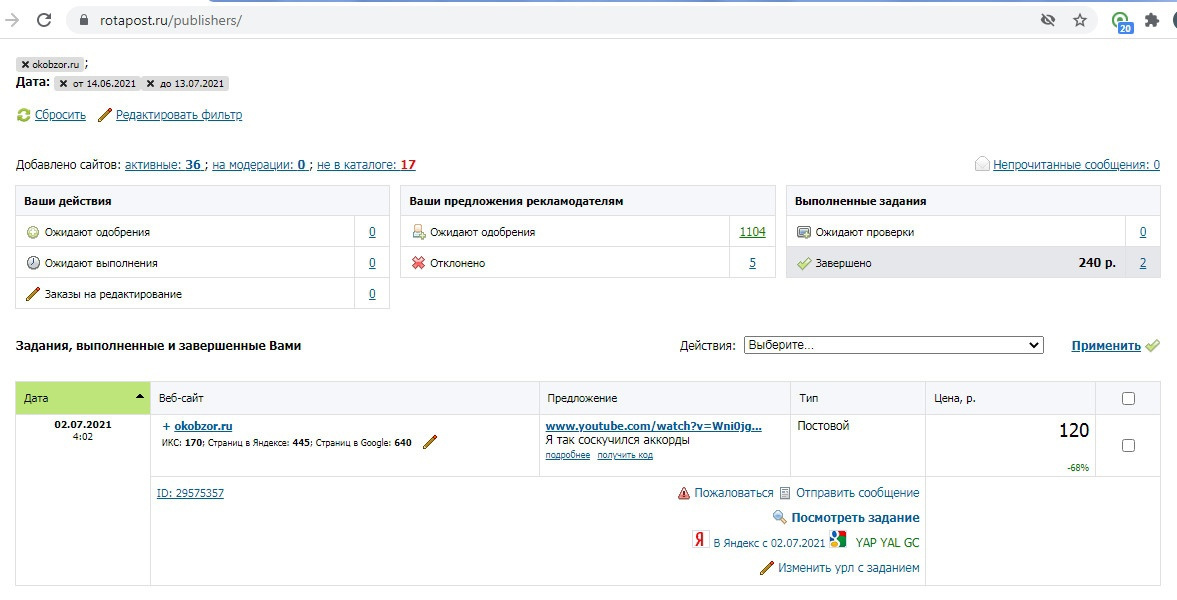The width and height of the screenshot is (1177, 600).
Task: Click the получить код link
Action: [625, 455]
